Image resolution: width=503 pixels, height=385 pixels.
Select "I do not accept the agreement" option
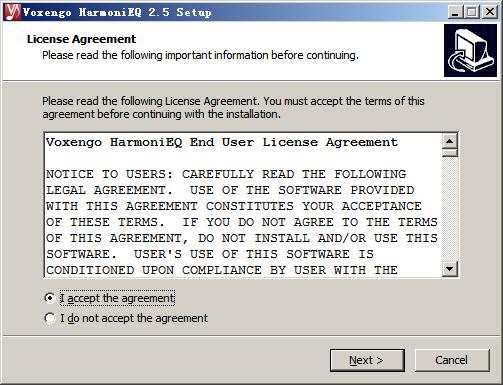pyautogui.click(x=50, y=318)
